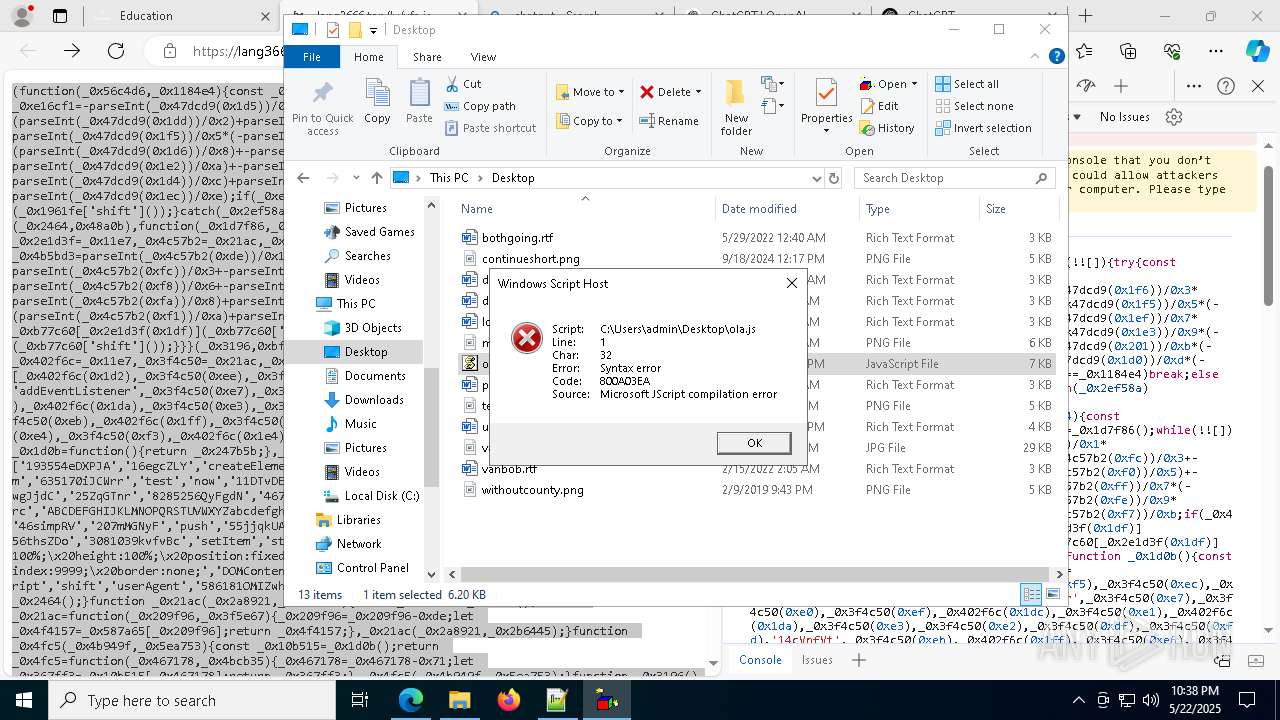This screenshot has width=1280, height=720.
Task: Click the Copilot icon in Edge toolbar
Action: (1257, 50)
